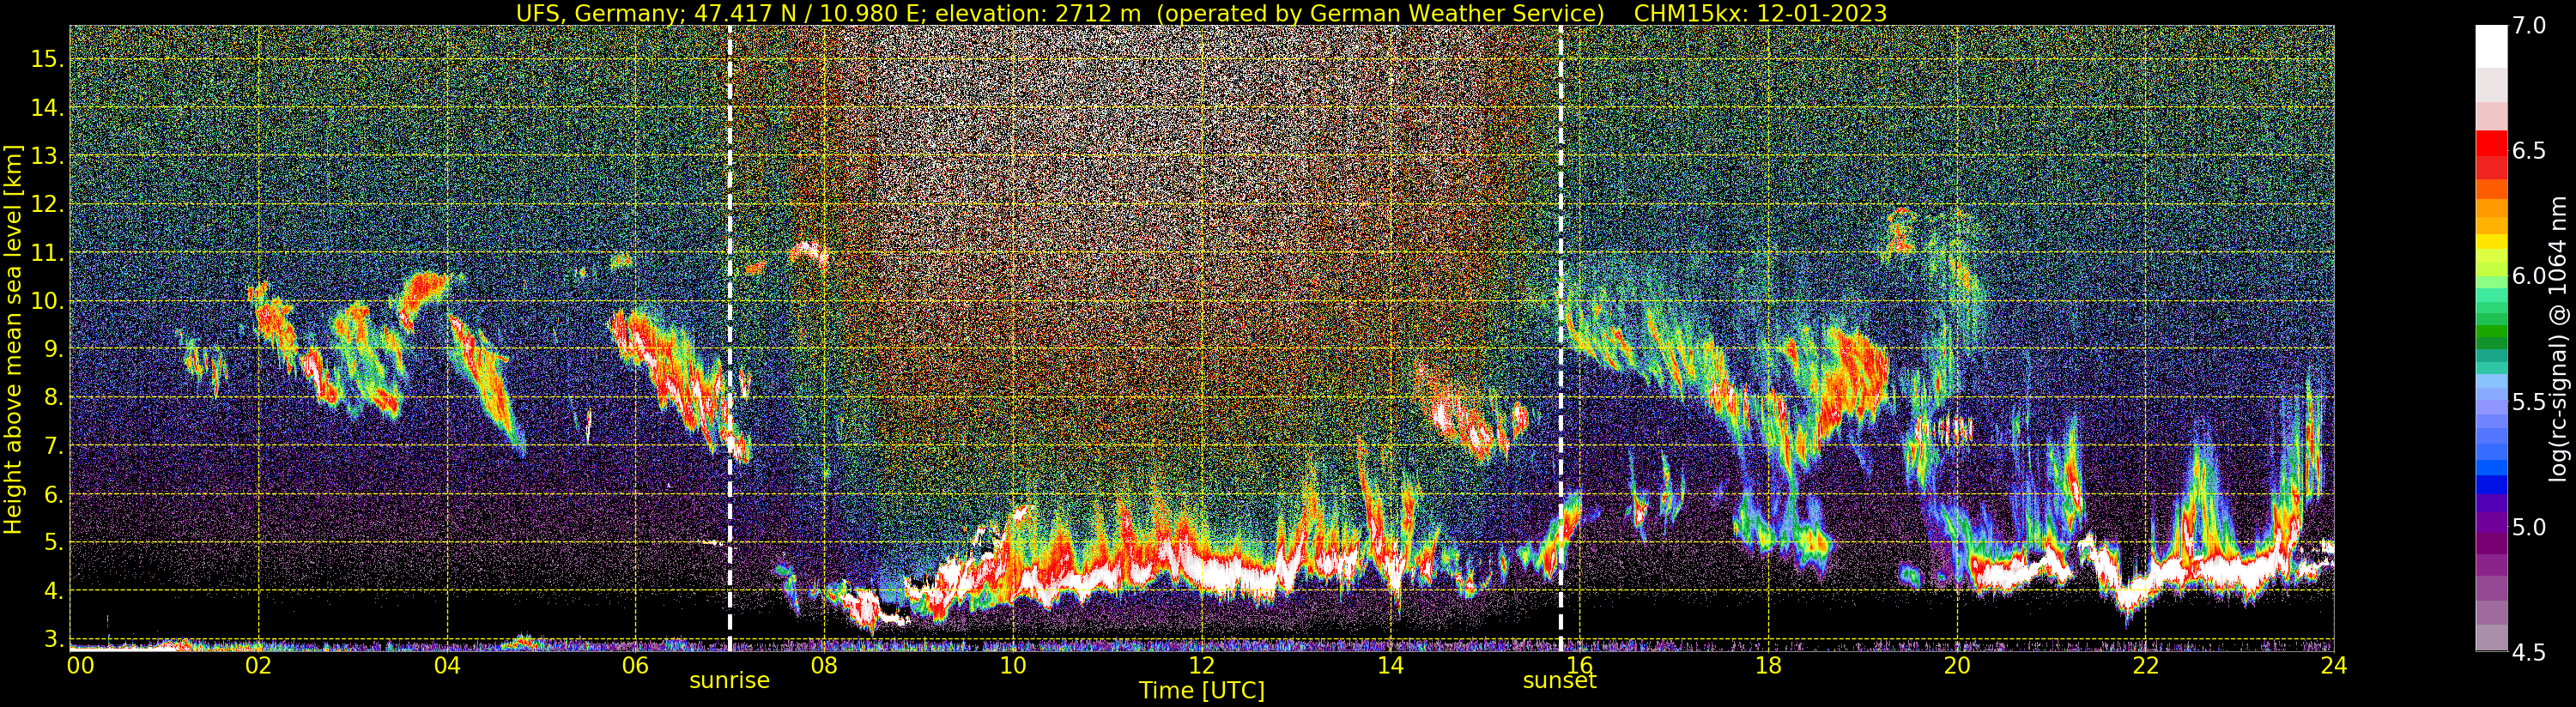Click the colorbar value '6.5'
Image resolution: width=2576 pixels, height=707 pixels.
[x=2528, y=151]
